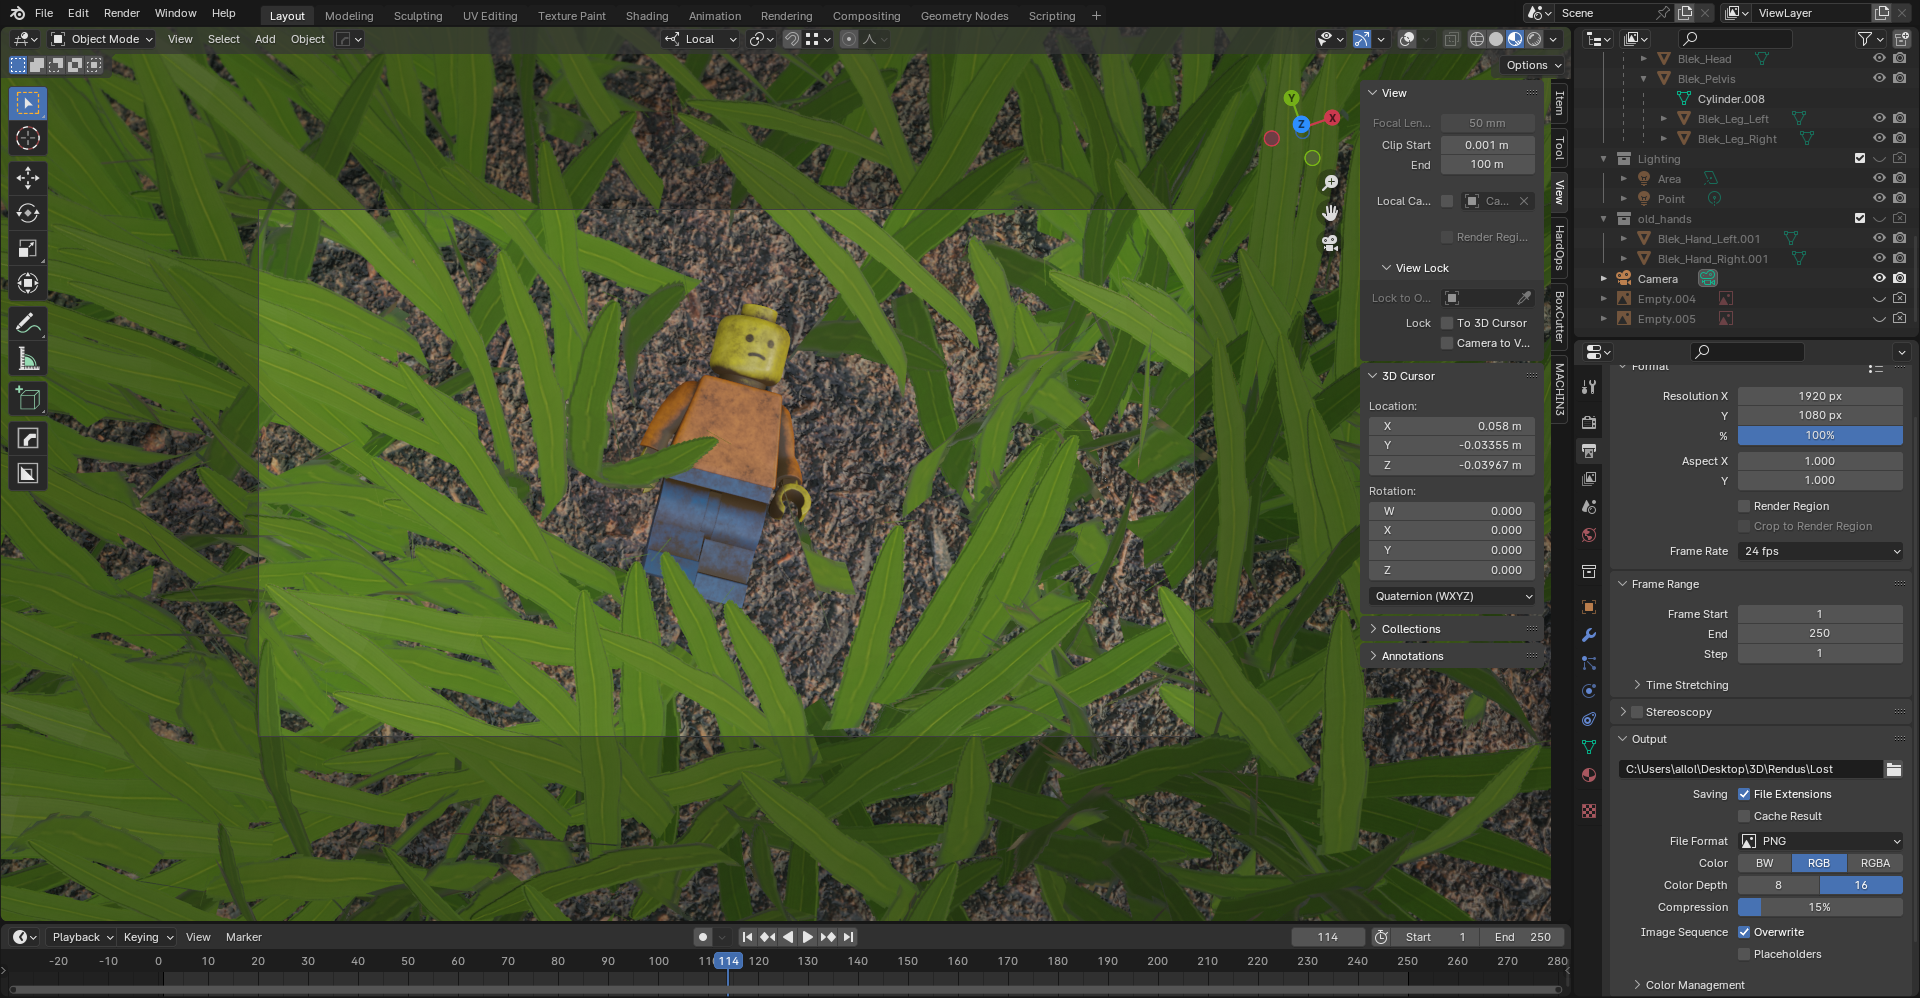Switch to the Shading workspace tab
1920x998 pixels.
pyautogui.click(x=647, y=16)
